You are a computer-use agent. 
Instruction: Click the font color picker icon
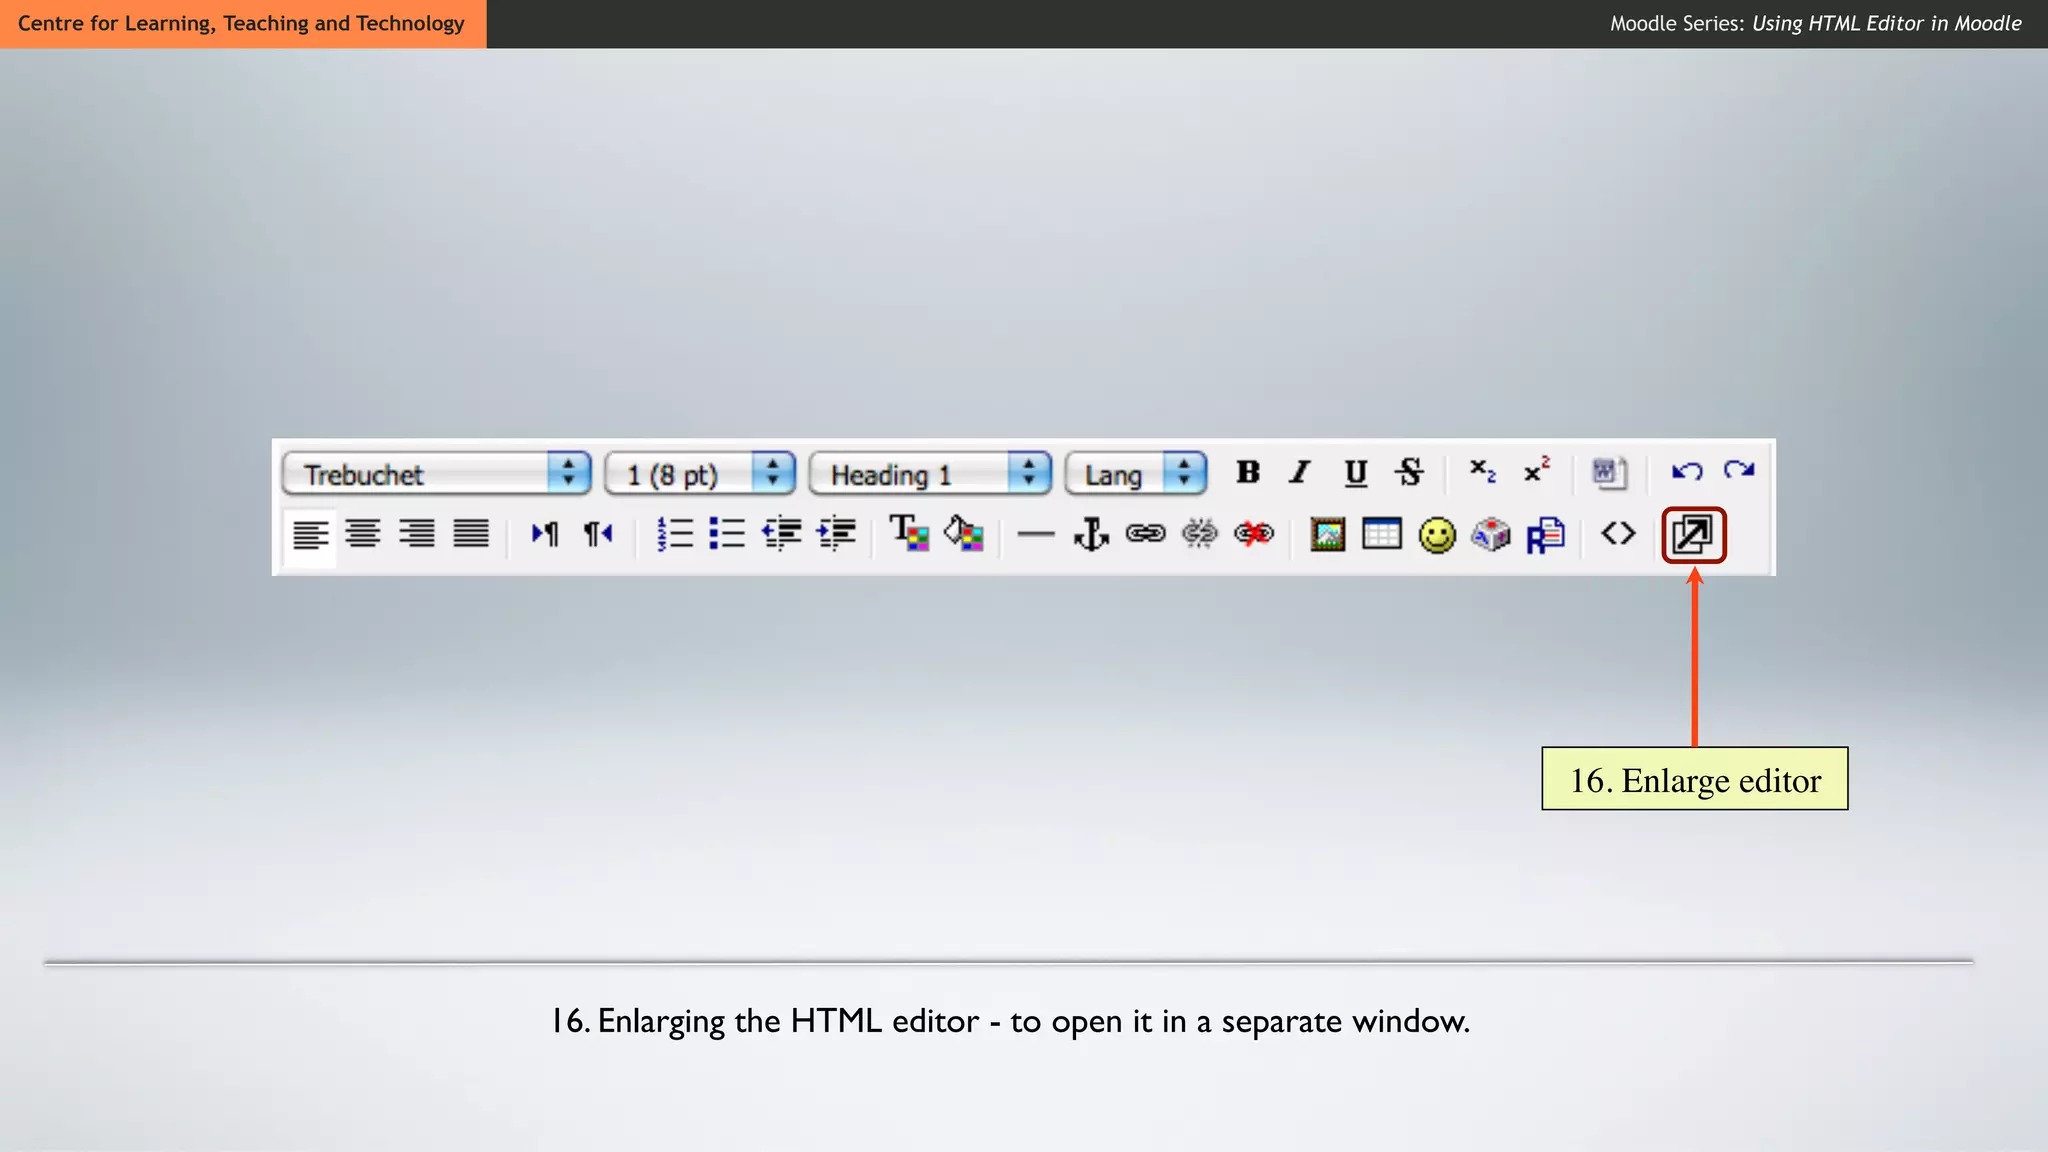coord(909,533)
